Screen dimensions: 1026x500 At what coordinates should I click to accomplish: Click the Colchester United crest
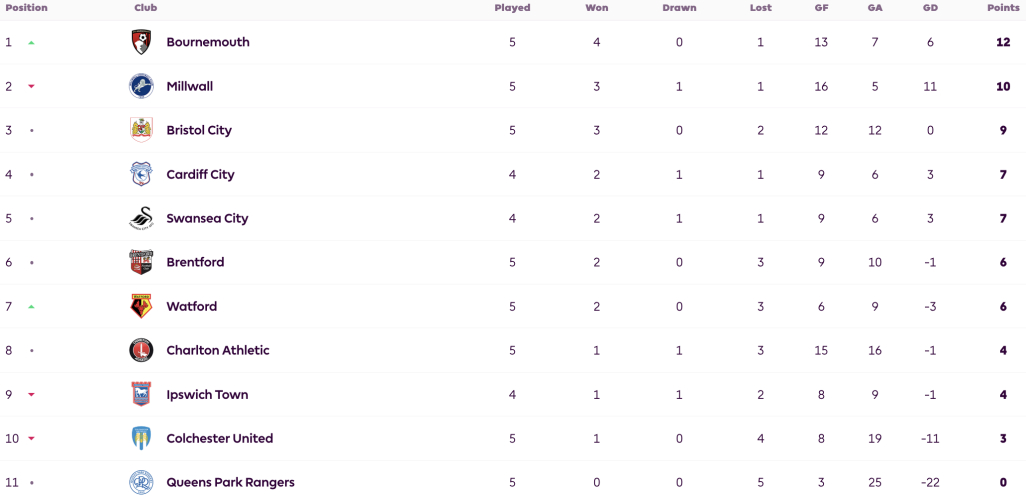141,438
